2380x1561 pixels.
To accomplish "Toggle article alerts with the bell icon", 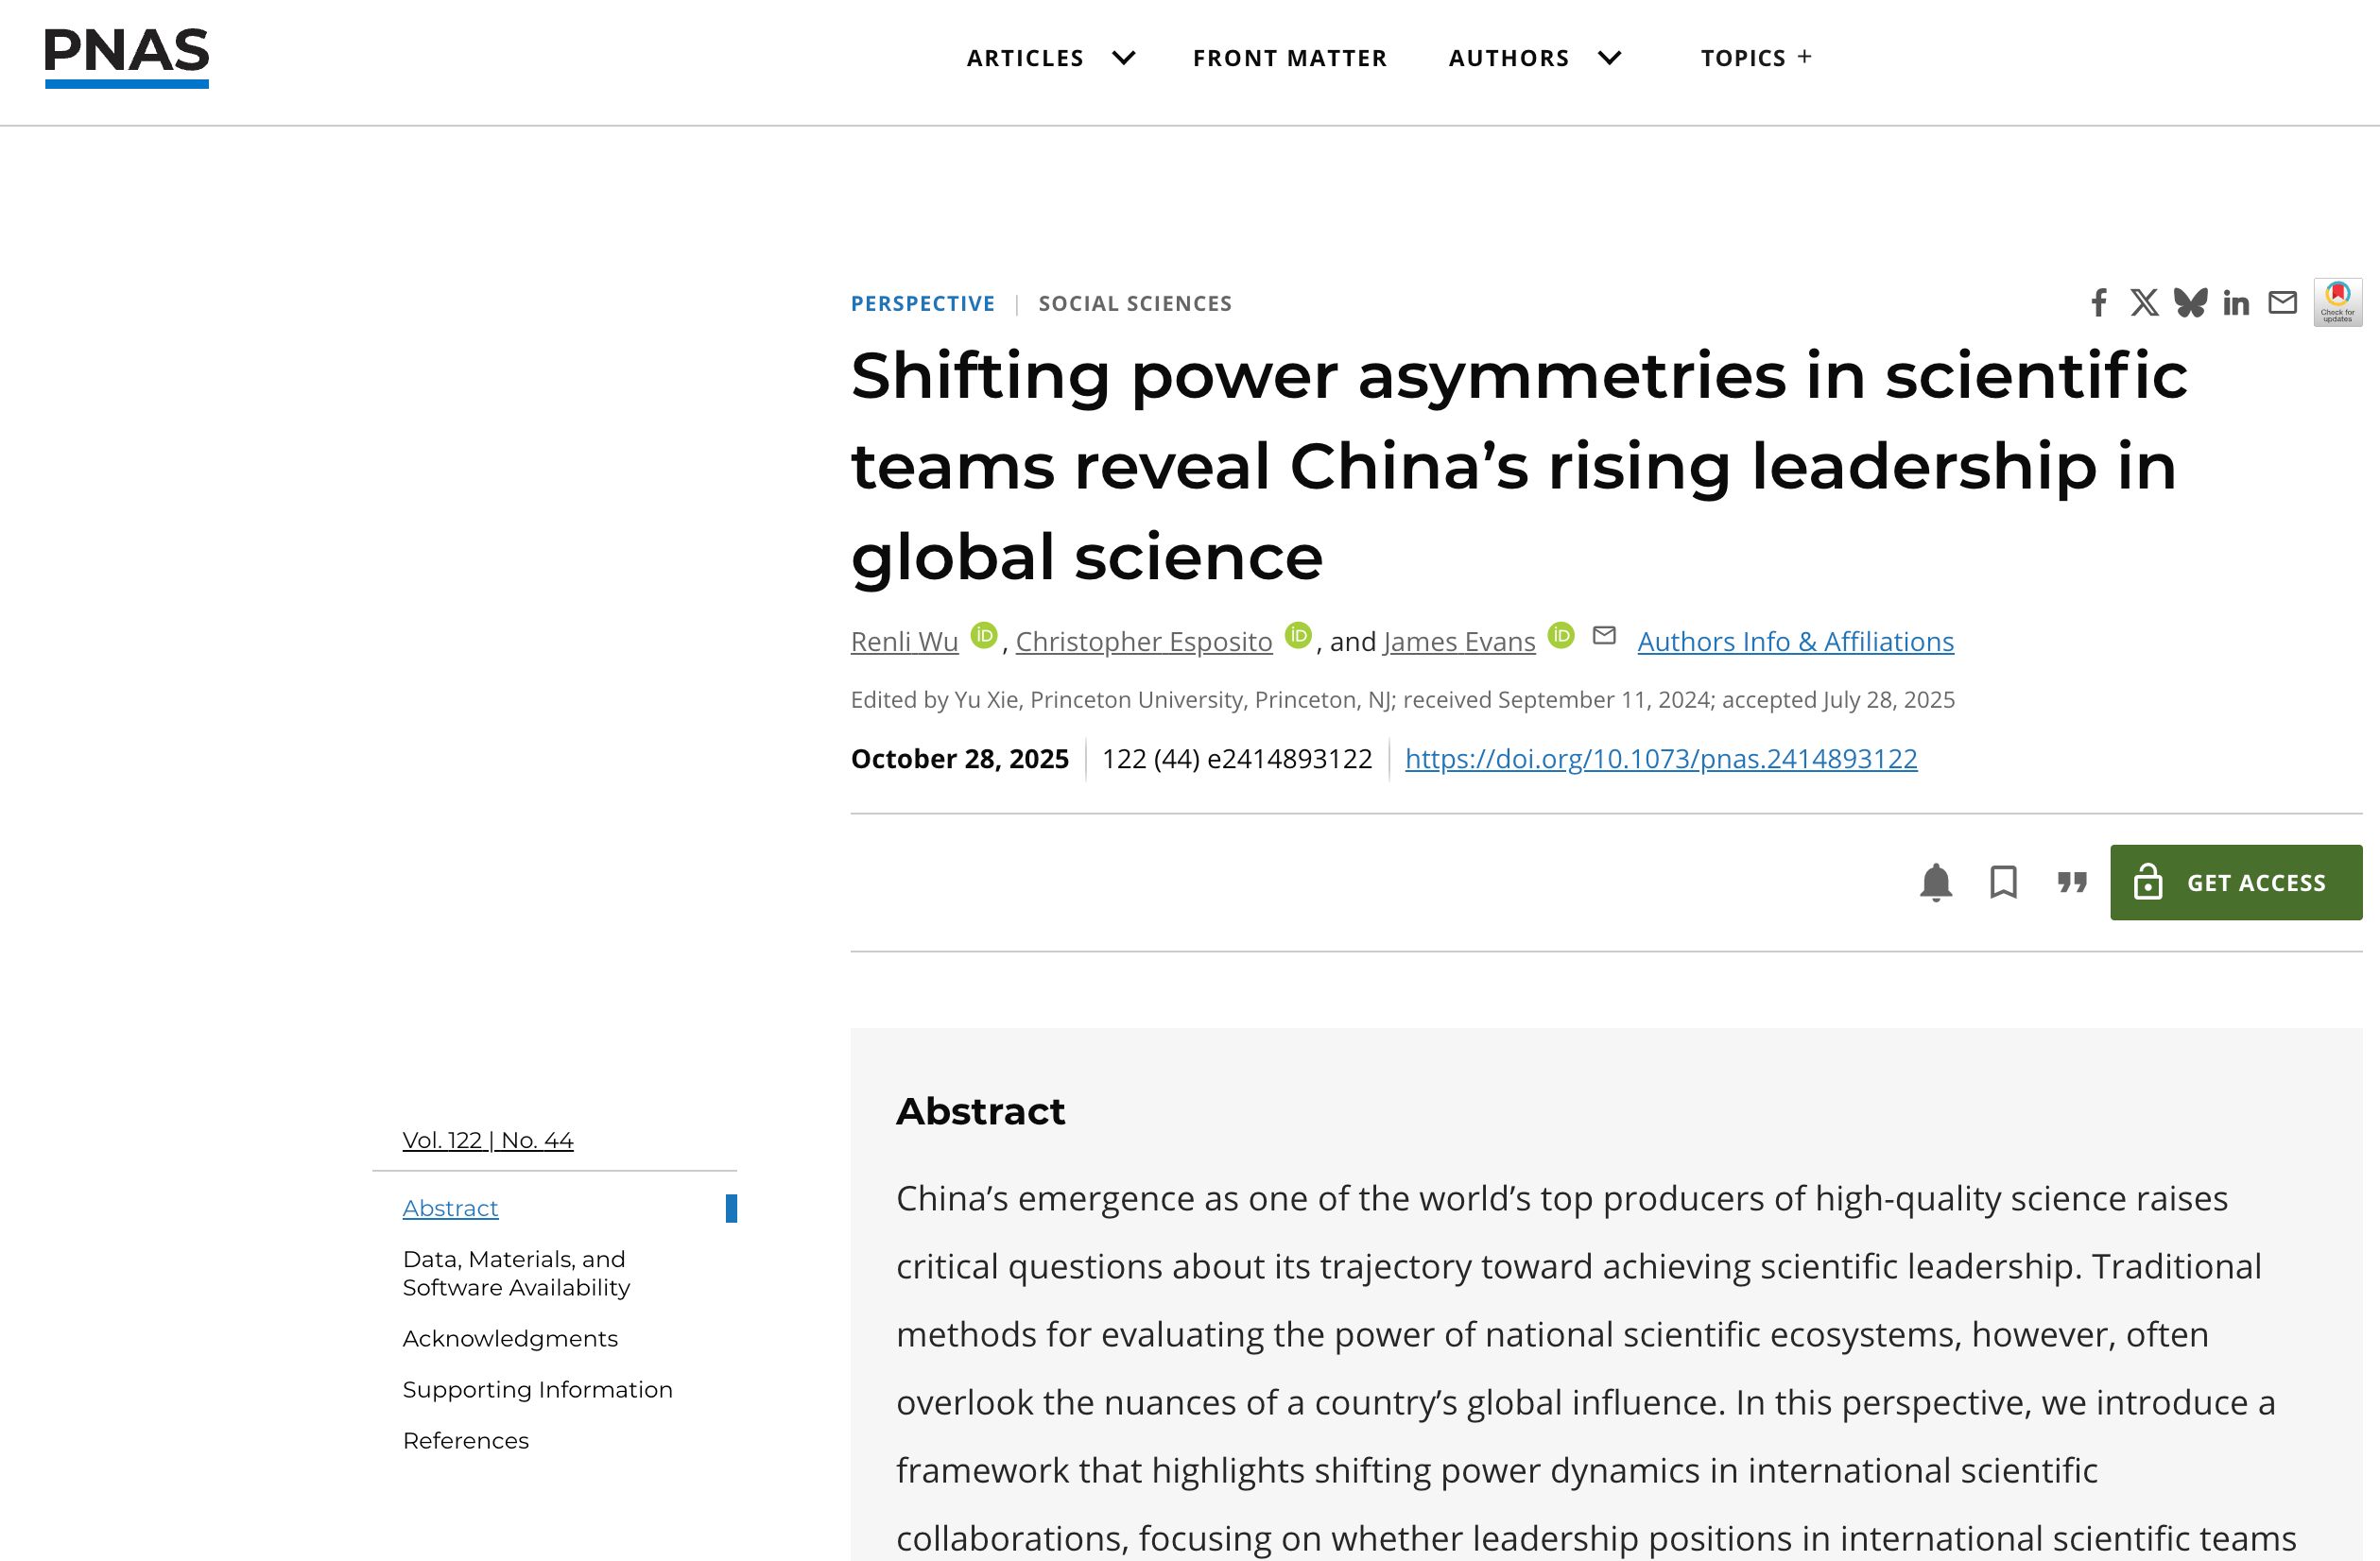I will pyautogui.click(x=1936, y=882).
